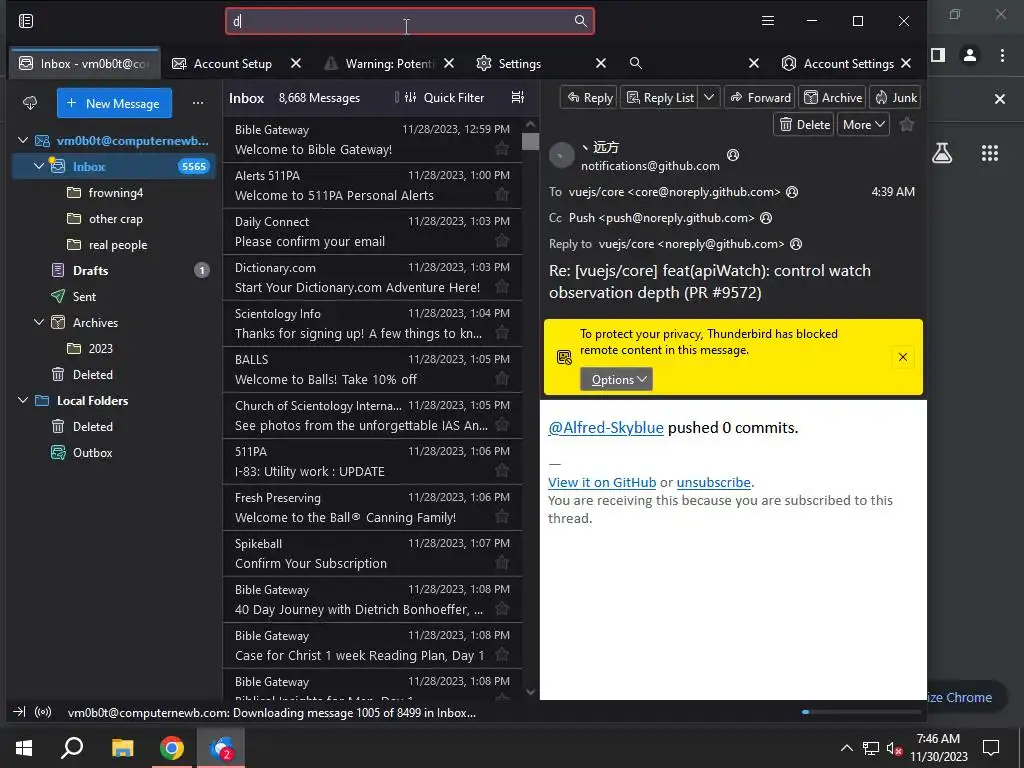
Task: Open File Explorer from the taskbar
Action: 122,748
